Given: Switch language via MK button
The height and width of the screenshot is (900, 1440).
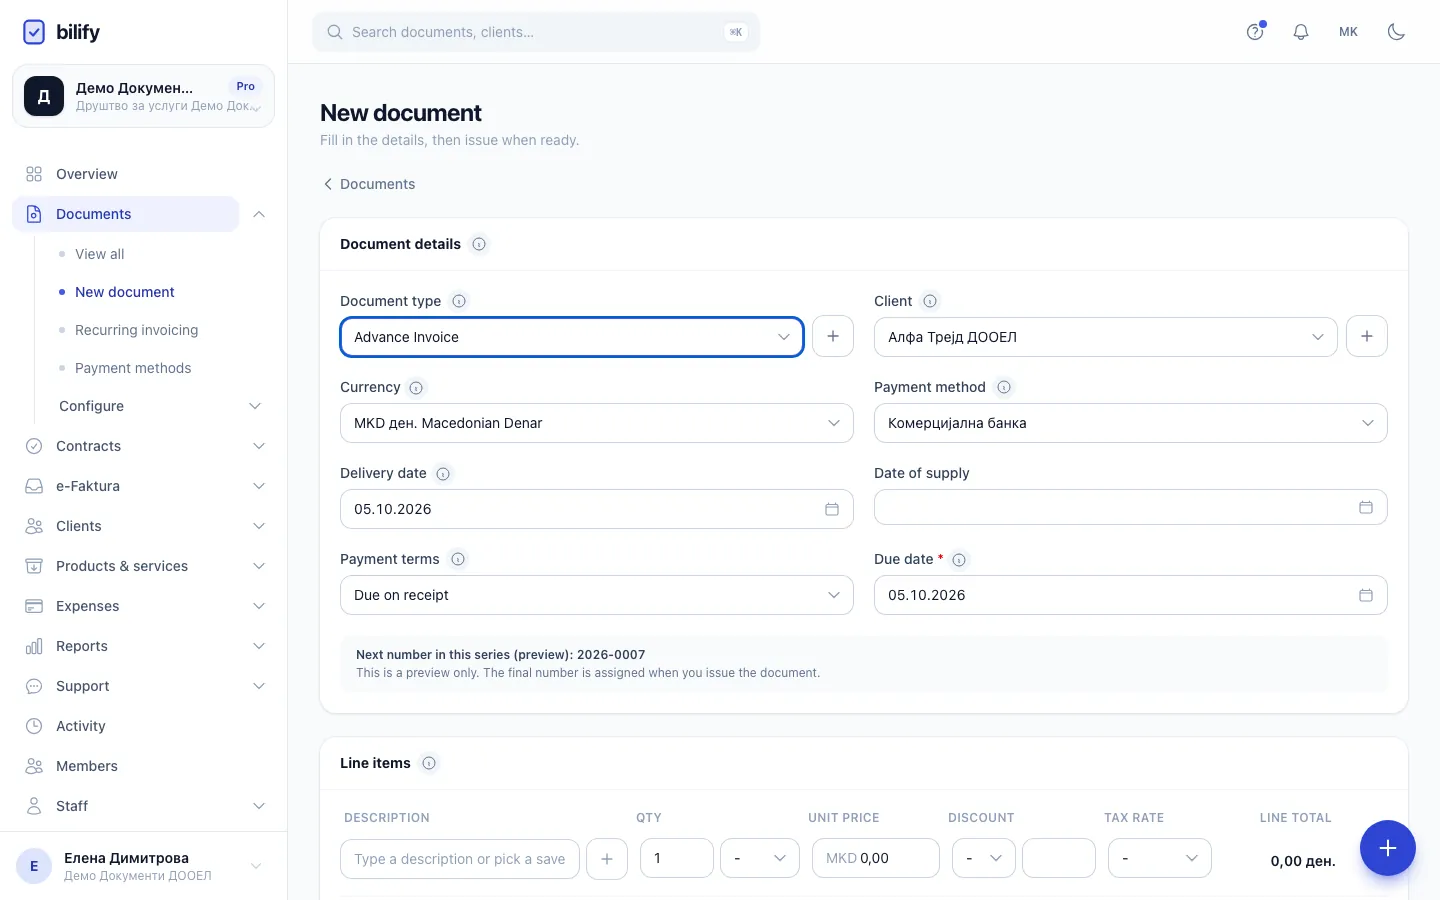Looking at the screenshot, I should (1348, 32).
